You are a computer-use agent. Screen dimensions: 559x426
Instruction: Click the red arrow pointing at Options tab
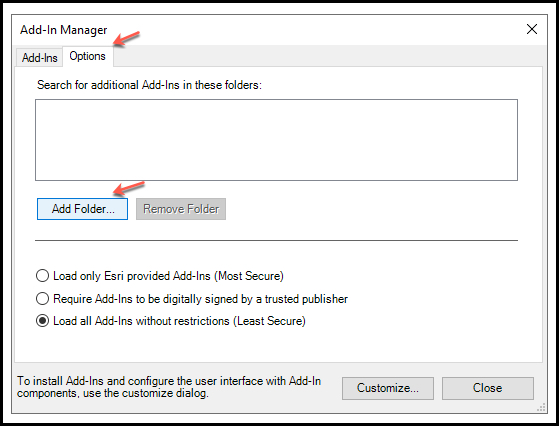127,39
